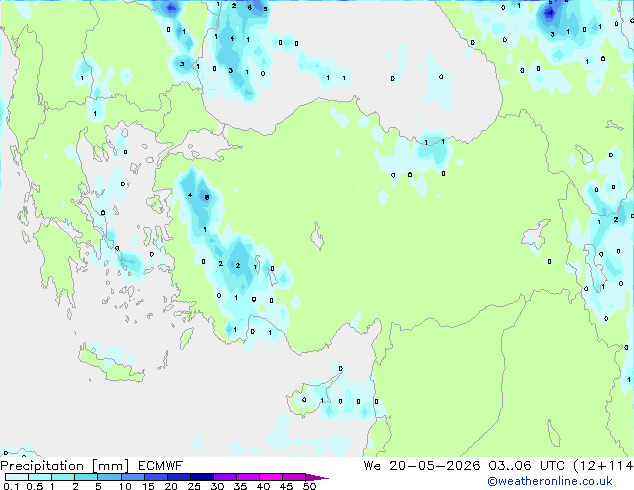The height and width of the screenshot is (490, 634).
Task: Select the 5–10 mm legend swatch
Action: [109, 477]
